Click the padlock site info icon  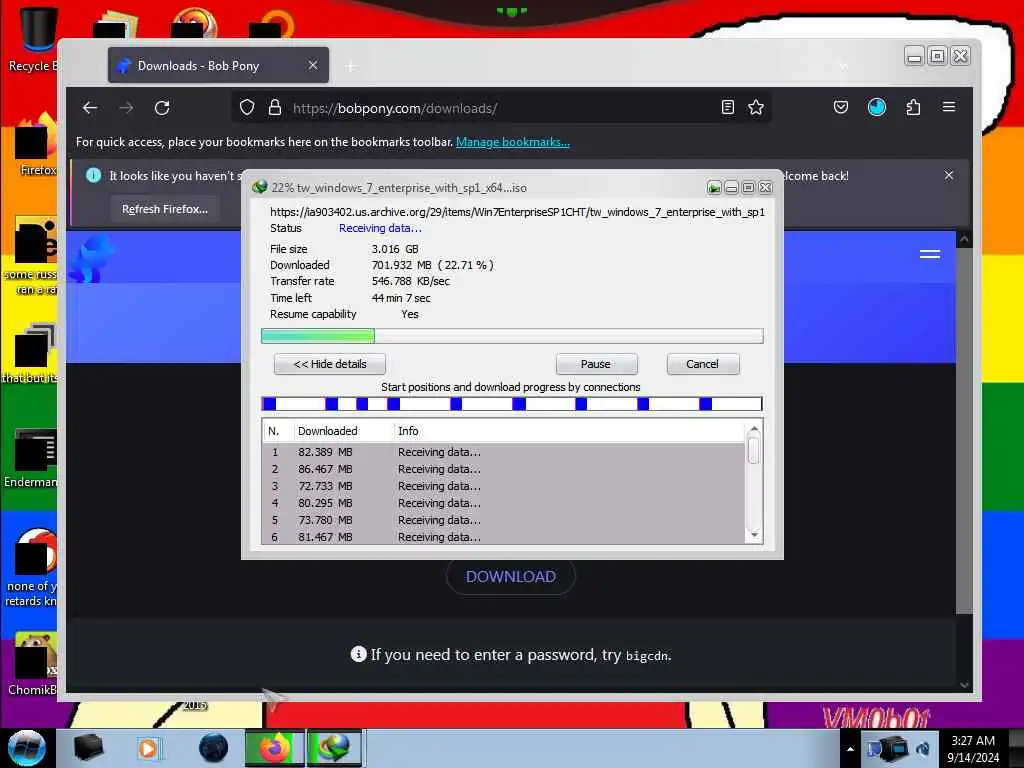[275, 108]
